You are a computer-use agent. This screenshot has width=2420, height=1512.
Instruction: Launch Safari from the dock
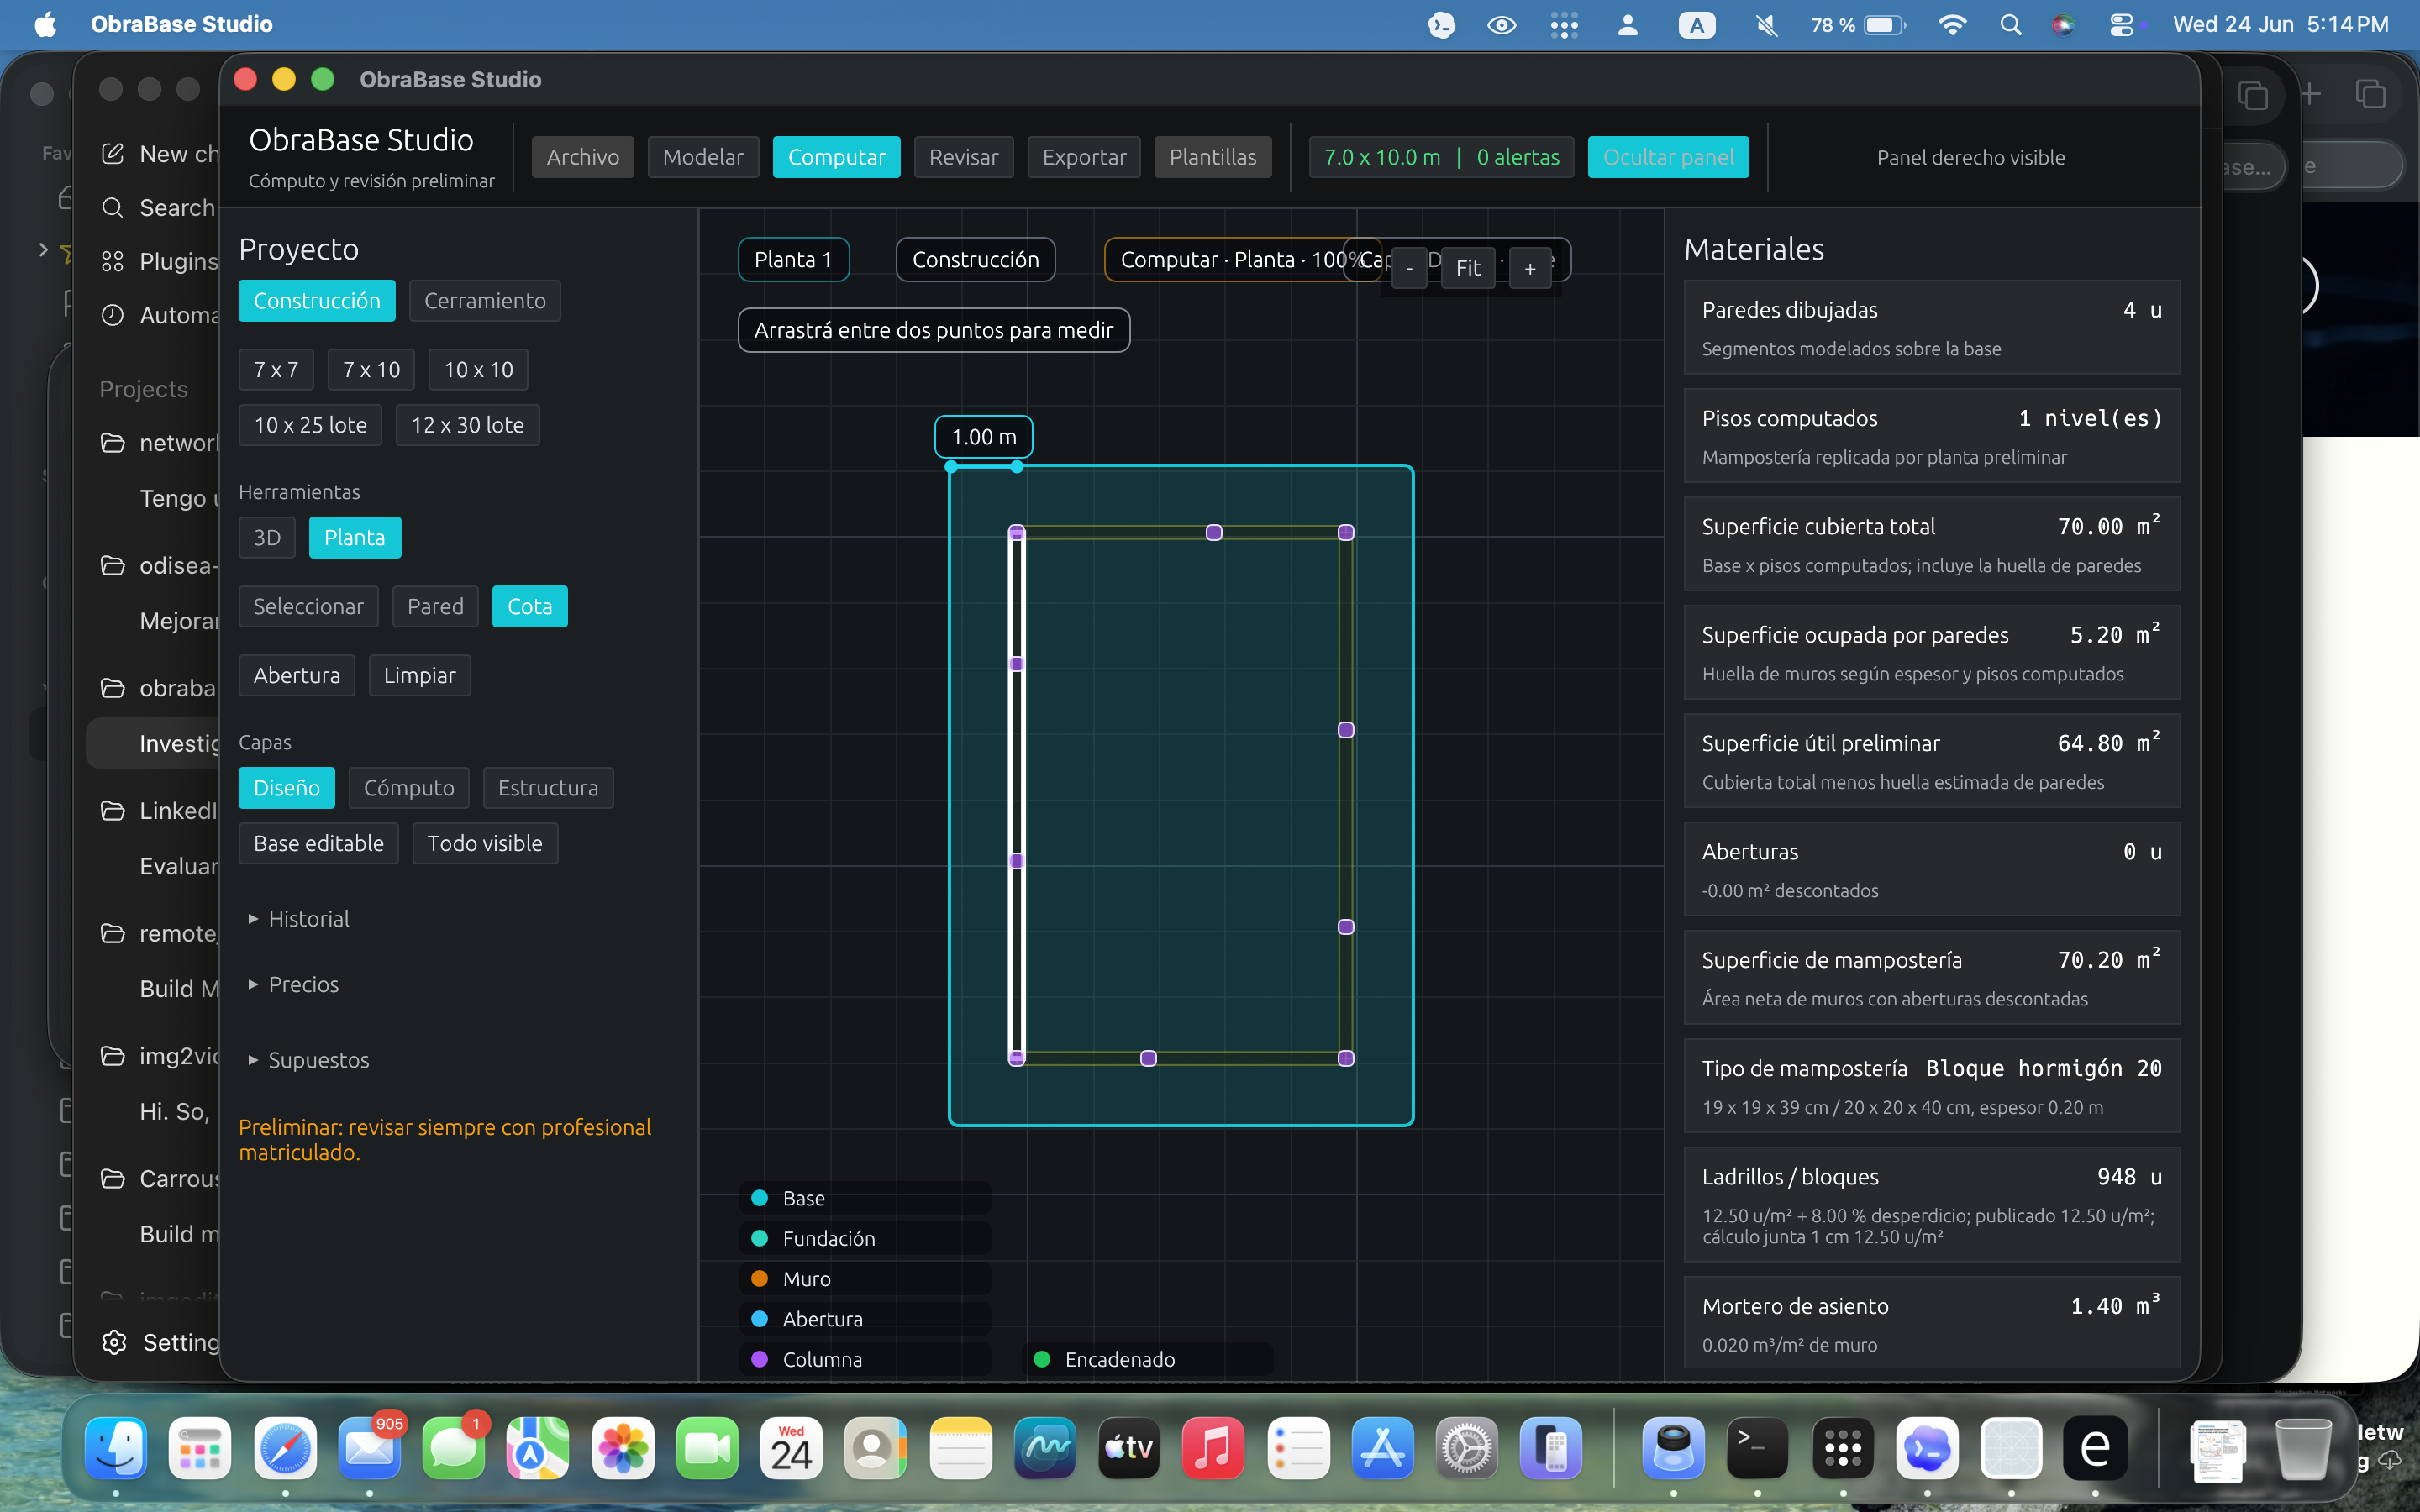tap(285, 1448)
